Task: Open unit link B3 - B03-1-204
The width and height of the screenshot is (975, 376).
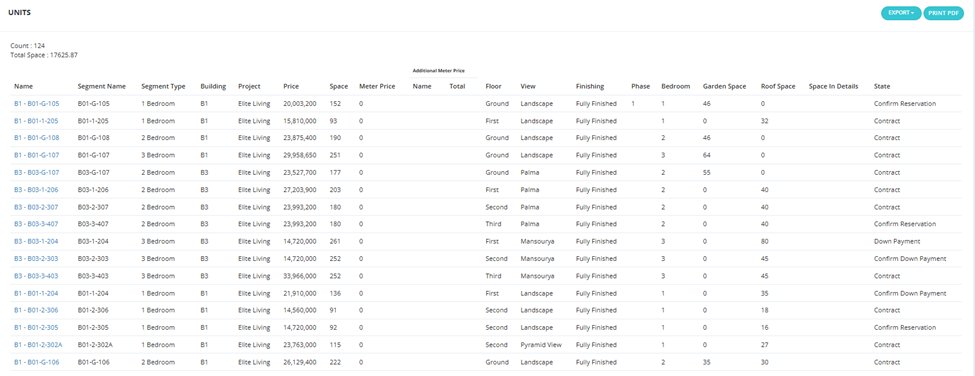Action: tap(36, 241)
